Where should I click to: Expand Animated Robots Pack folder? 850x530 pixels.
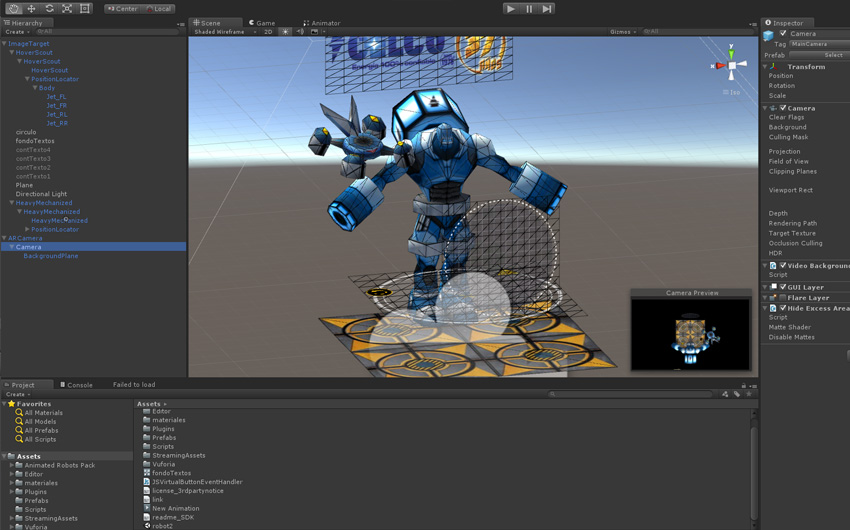pyautogui.click(x=11, y=465)
